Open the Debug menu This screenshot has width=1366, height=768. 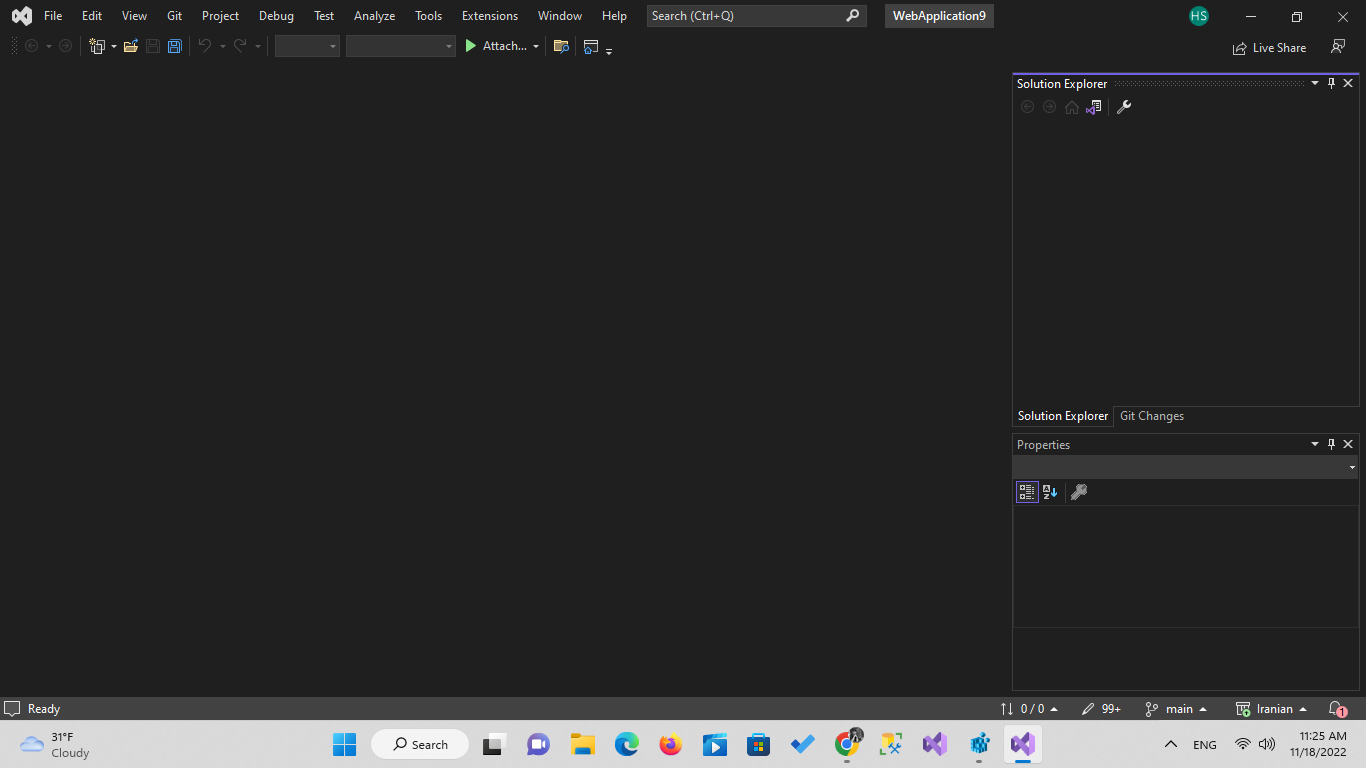[x=276, y=16]
